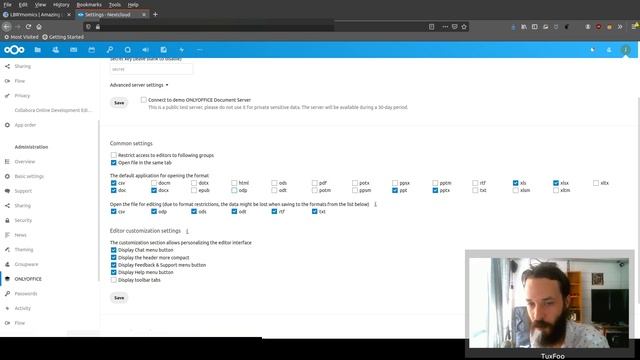This screenshot has height=360, width=640.
Task: Bookmark this page with star icon
Action: coord(464,27)
